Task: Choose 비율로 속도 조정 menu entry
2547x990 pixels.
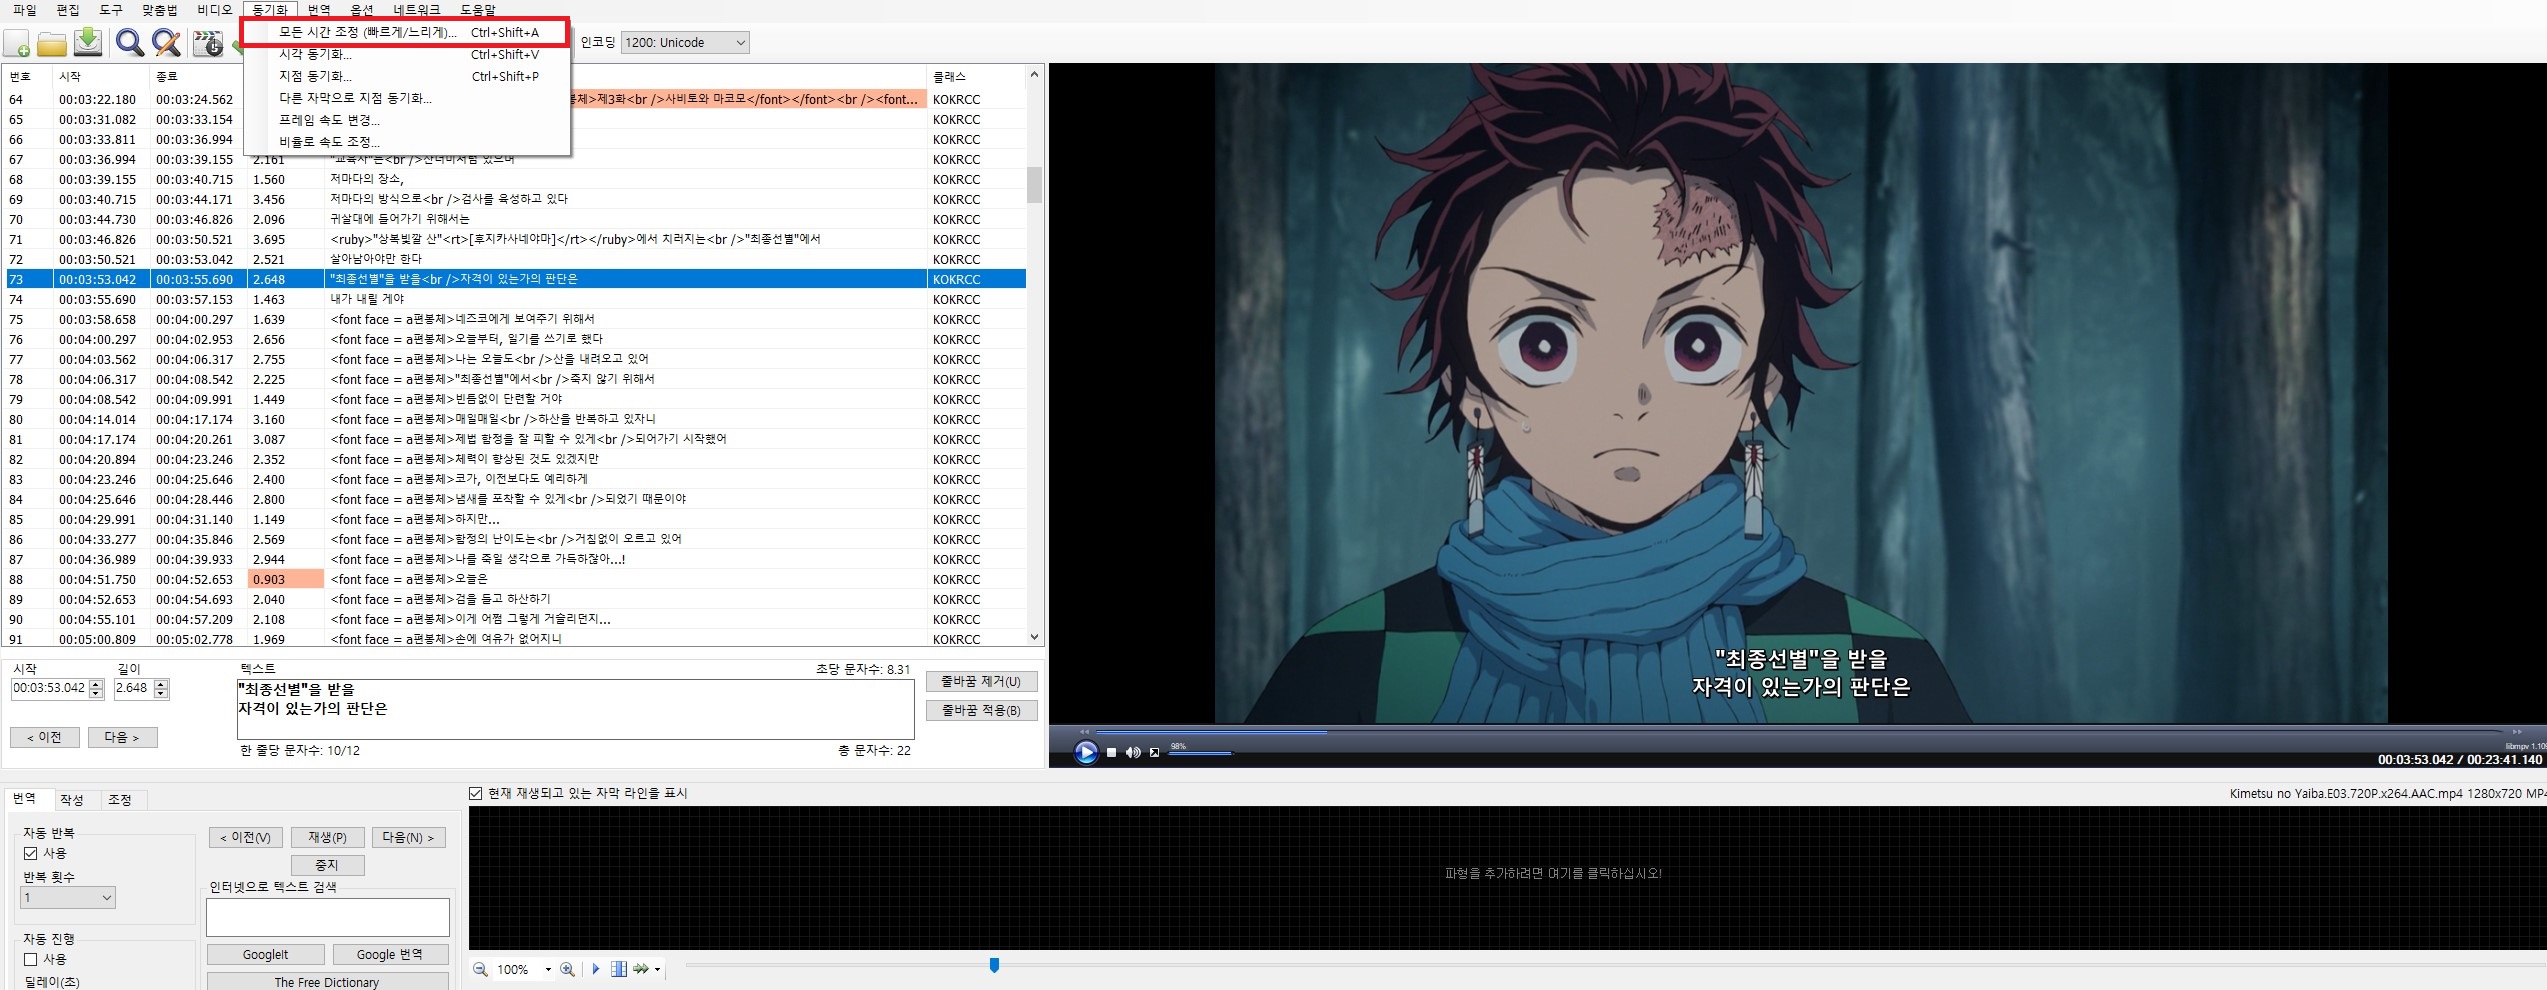Action: click(407, 142)
